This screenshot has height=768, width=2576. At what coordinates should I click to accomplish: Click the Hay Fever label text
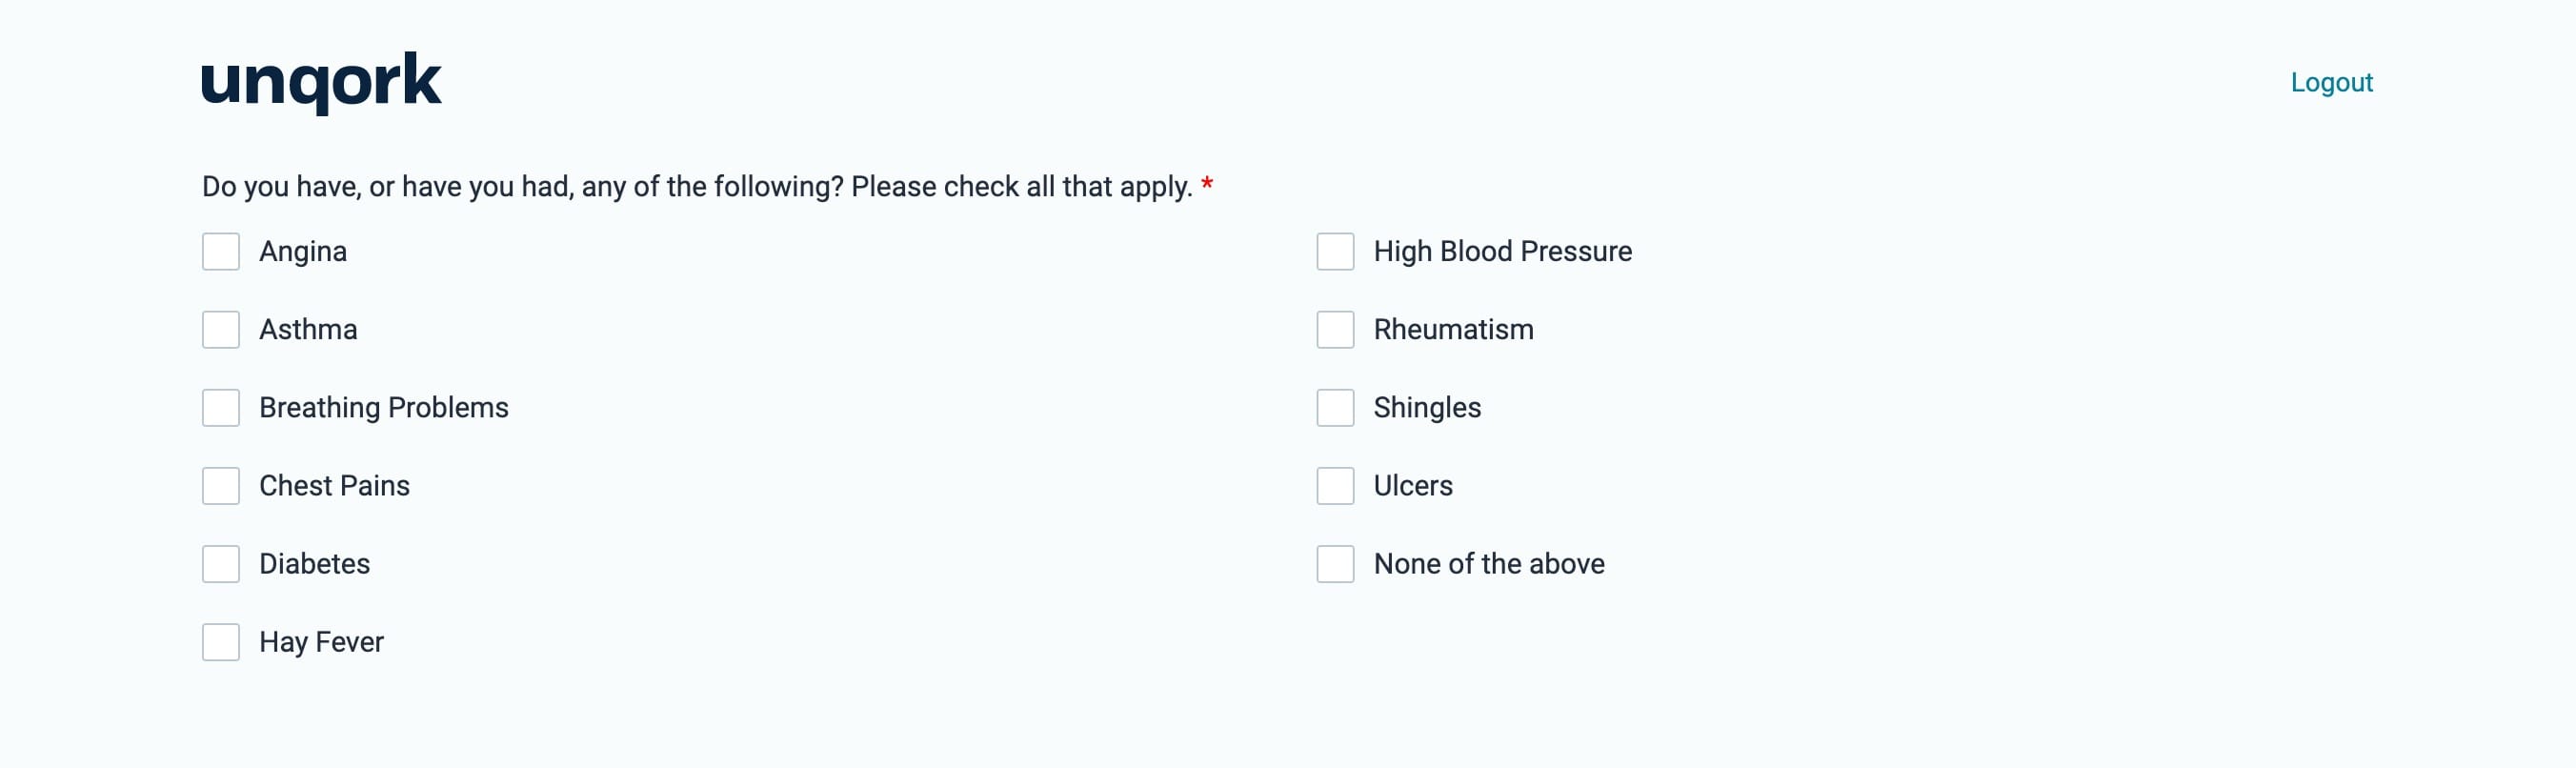[x=321, y=642]
